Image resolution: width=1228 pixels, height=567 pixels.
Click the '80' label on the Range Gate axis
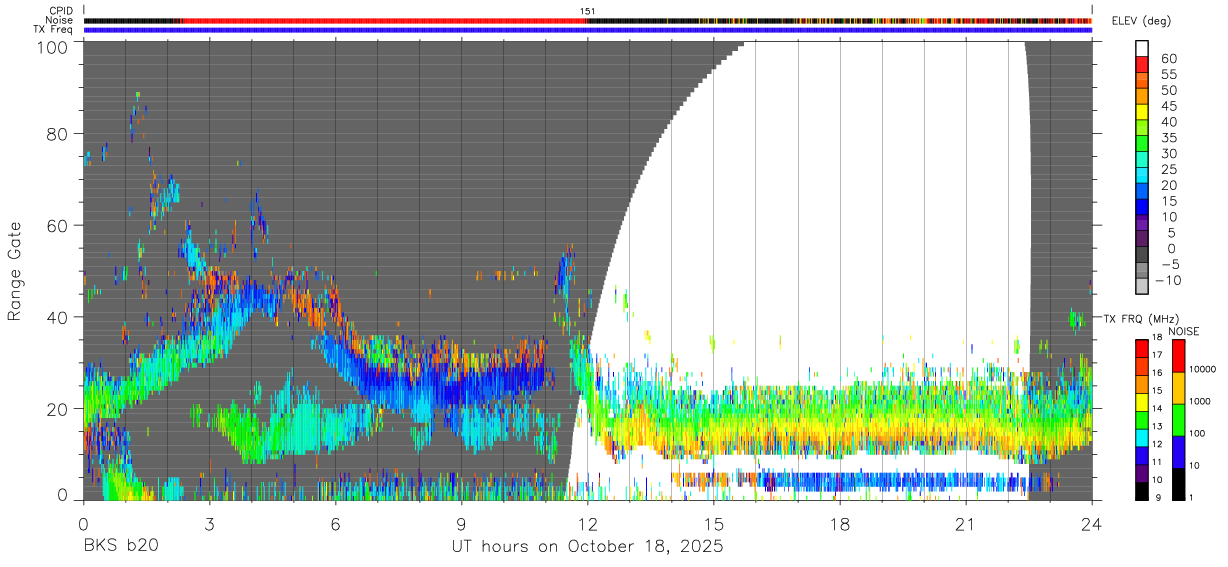pos(56,134)
